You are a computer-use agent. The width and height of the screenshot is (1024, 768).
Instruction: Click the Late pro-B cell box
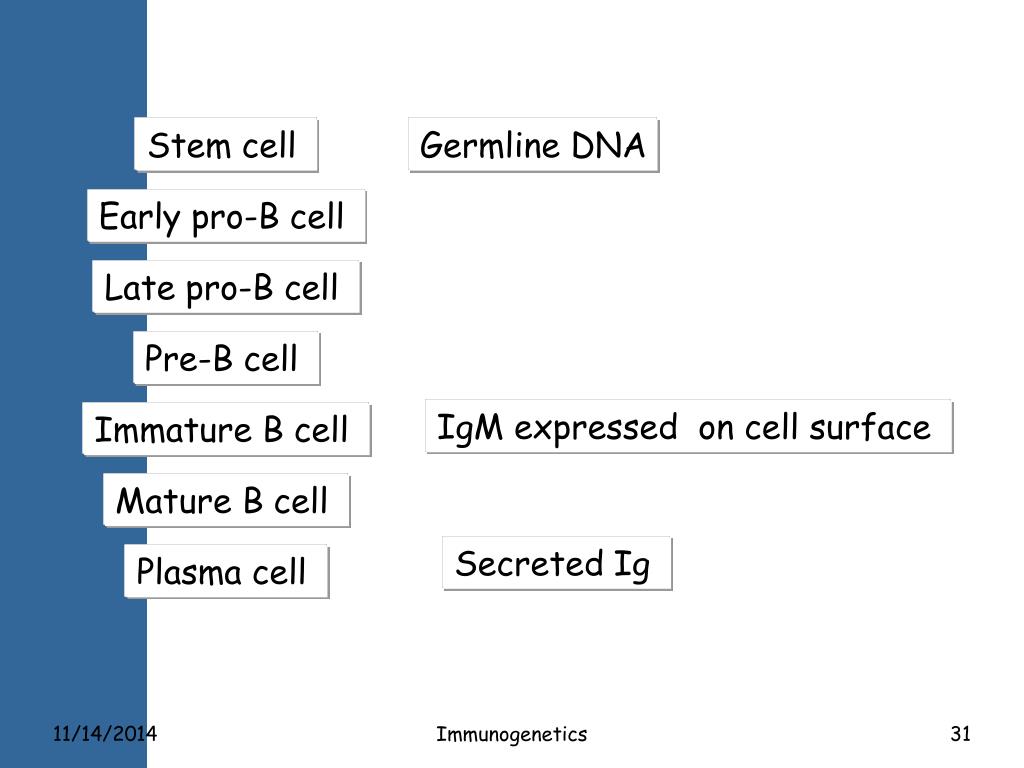(227, 287)
